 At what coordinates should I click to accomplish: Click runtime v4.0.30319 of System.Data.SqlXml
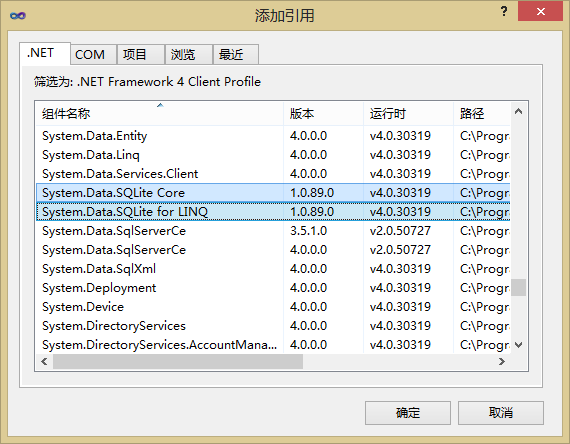point(400,269)
